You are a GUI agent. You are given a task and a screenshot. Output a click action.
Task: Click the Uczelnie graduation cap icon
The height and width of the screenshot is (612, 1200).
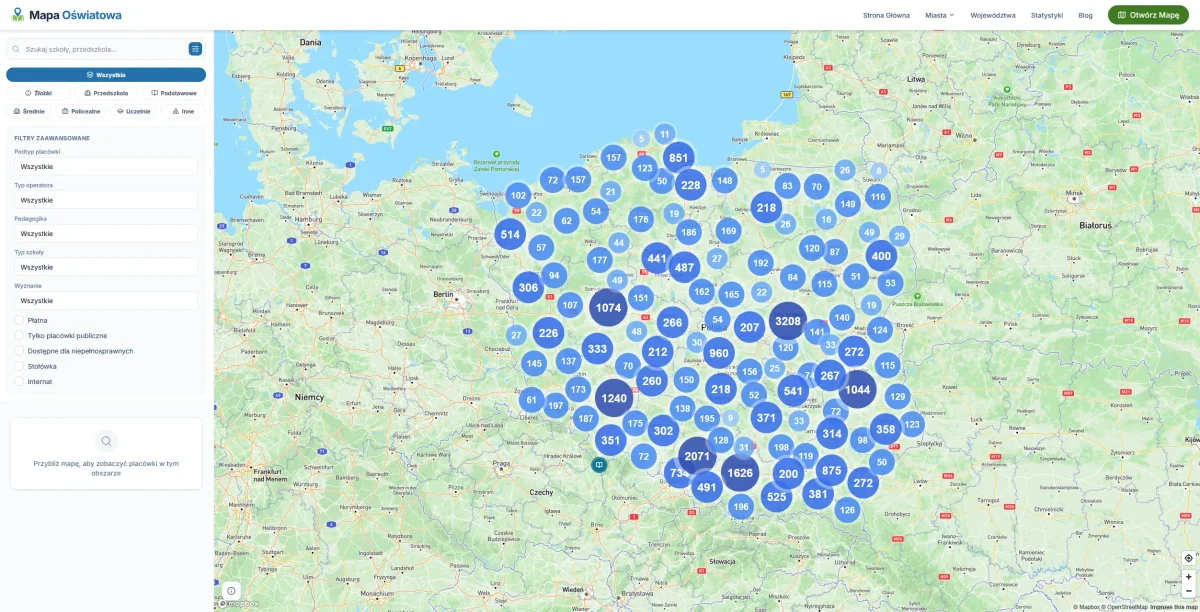(120, 111)
